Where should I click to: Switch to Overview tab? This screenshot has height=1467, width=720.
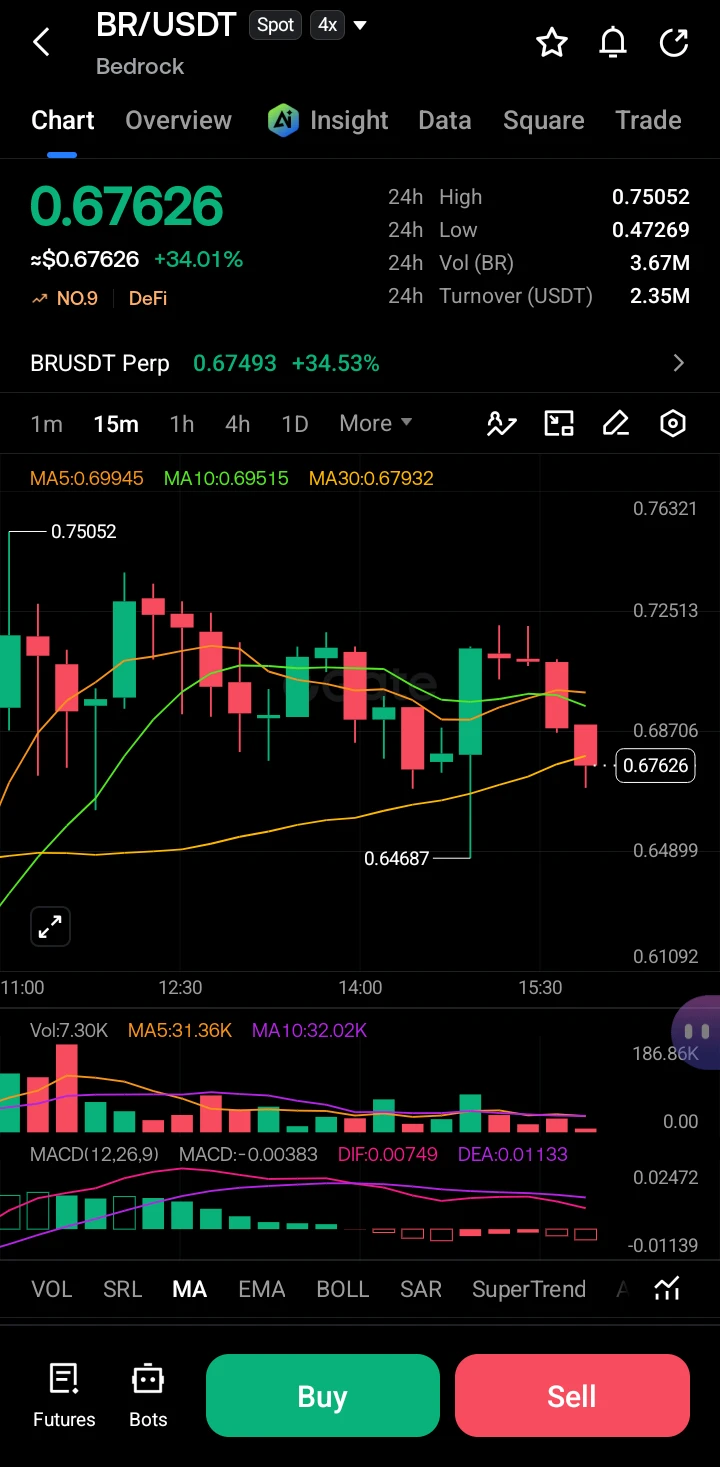178,120
